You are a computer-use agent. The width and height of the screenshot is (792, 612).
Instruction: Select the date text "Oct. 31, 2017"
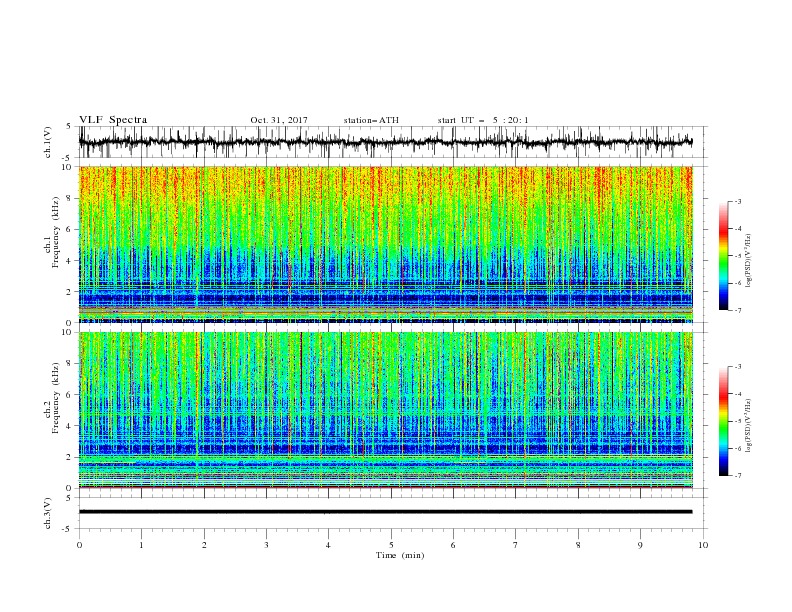pyautogui.click(x=279, y=120)
